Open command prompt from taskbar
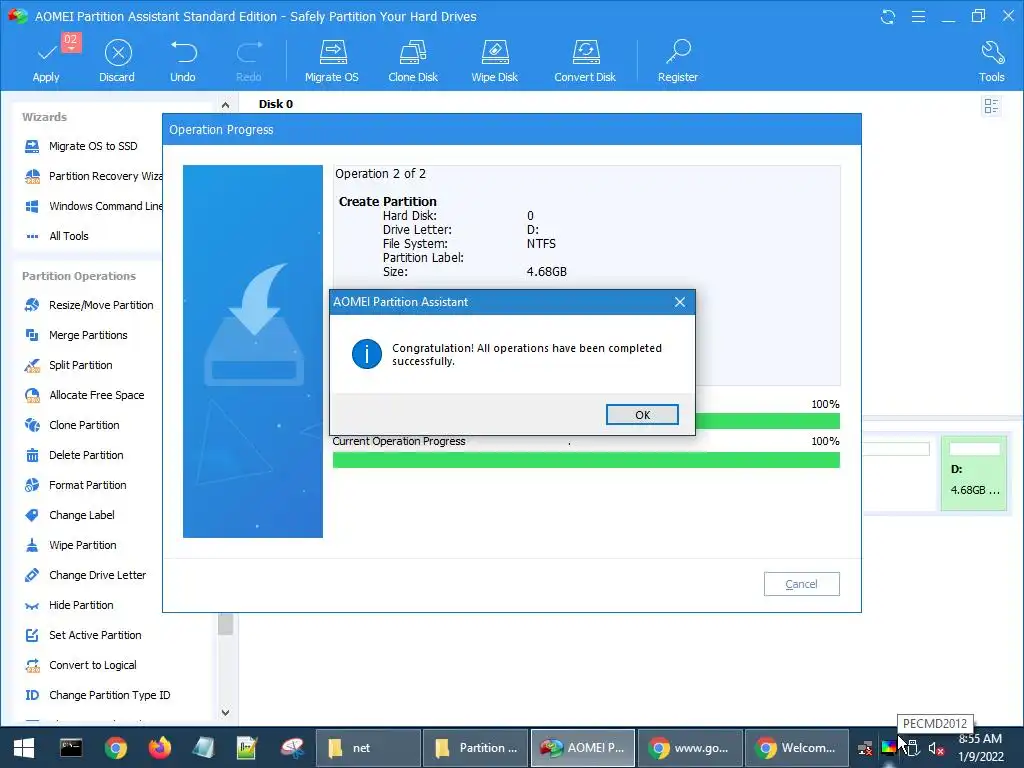The width and height of the screenshot is (1024, 768). click(x=71, y=748)
